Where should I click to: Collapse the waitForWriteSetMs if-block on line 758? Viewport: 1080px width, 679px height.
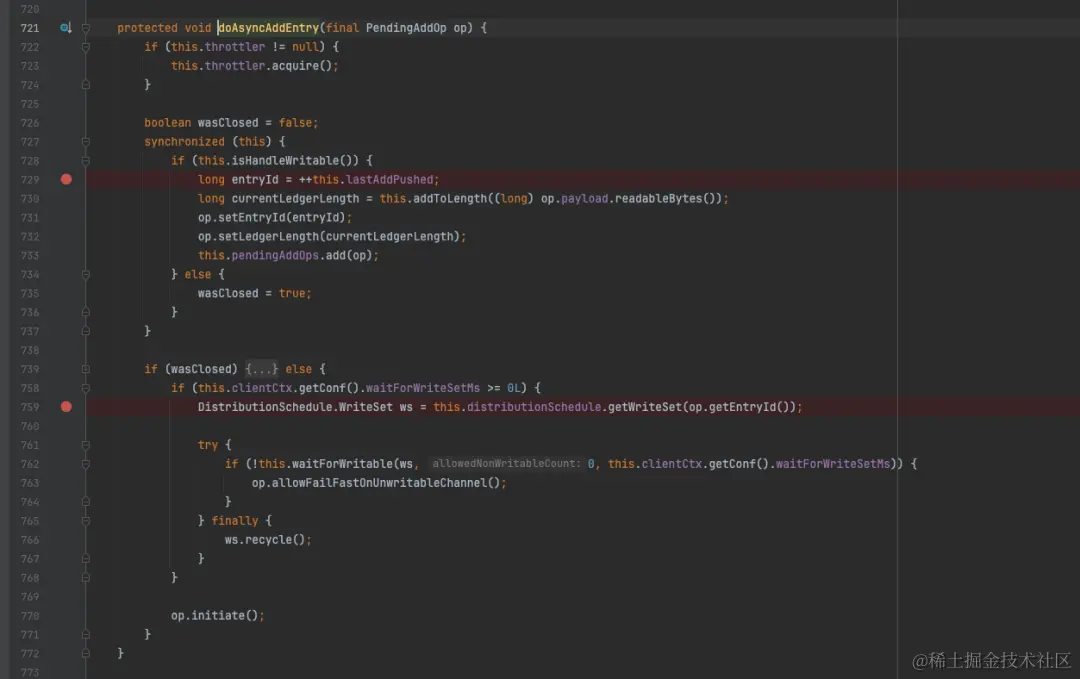click(x=86, y=388)
